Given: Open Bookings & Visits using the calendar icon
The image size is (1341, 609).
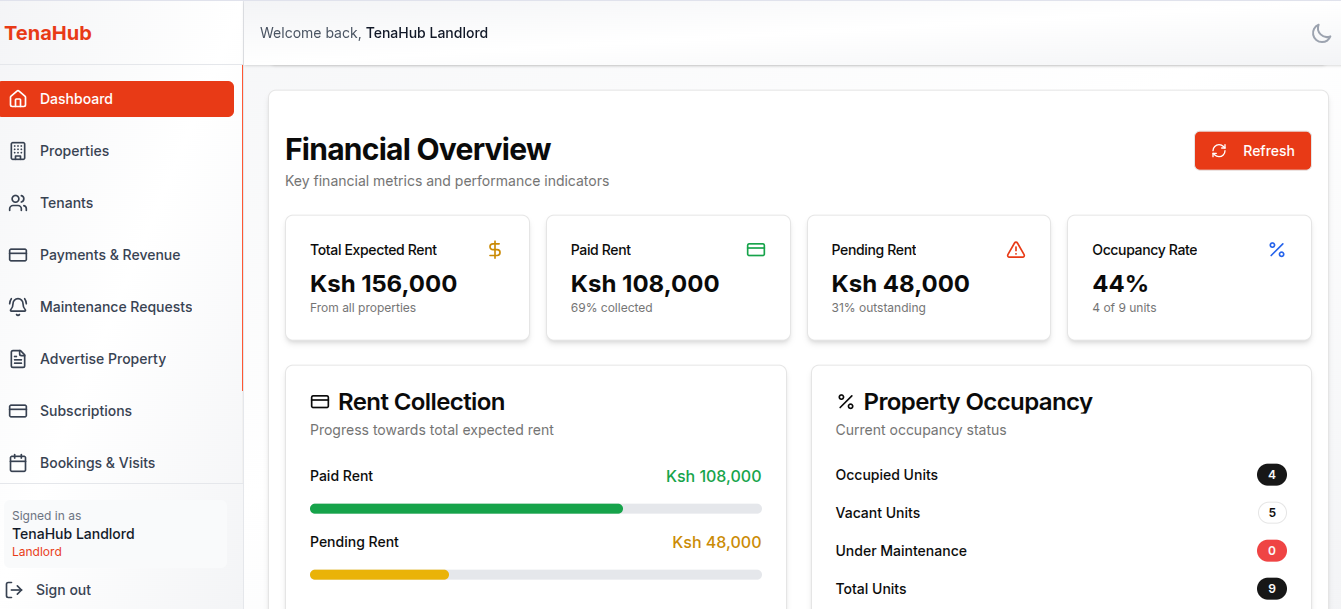Looking at the screenshot, I should [x=18, y=462].
